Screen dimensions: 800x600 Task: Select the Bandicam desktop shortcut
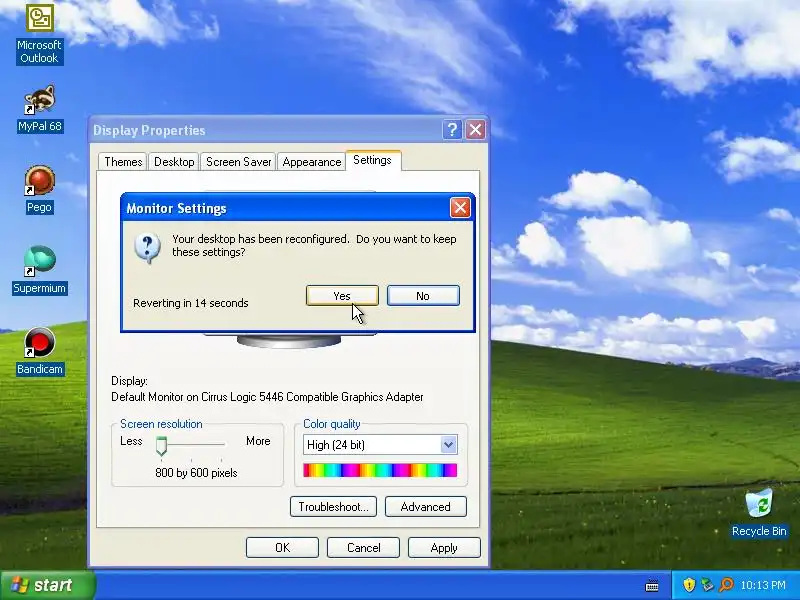(x=39, y=352)
